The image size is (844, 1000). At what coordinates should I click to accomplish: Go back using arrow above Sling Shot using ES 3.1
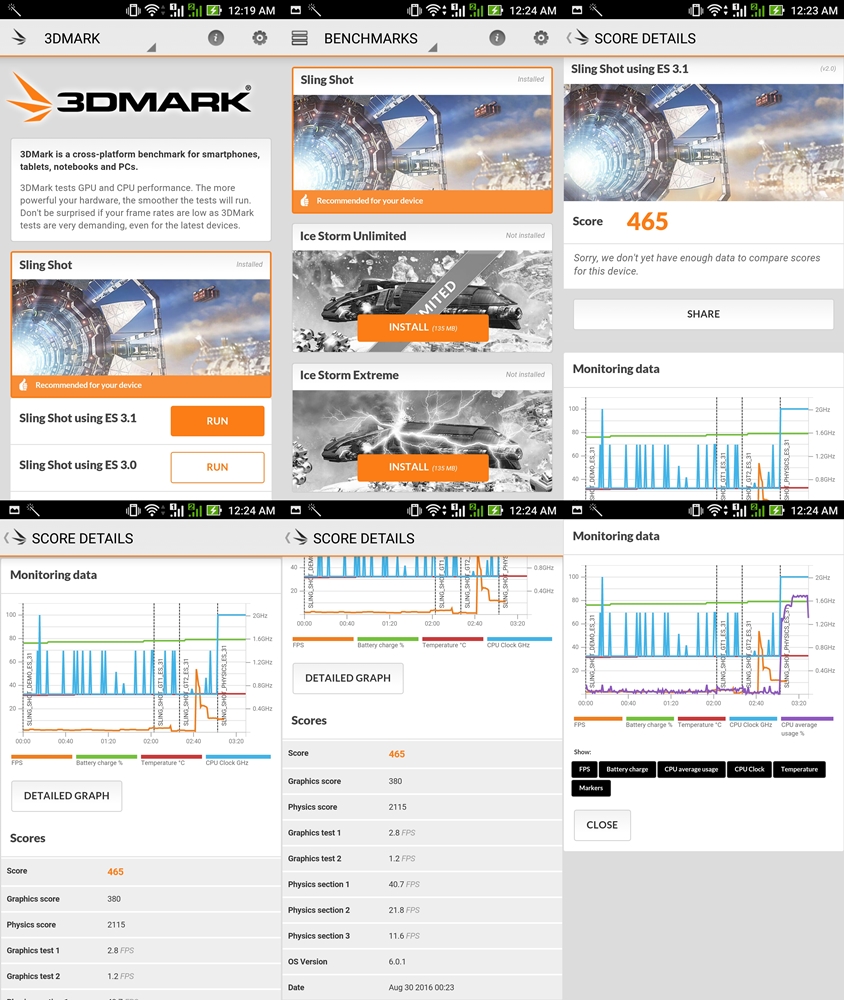(x=579, y=38)
